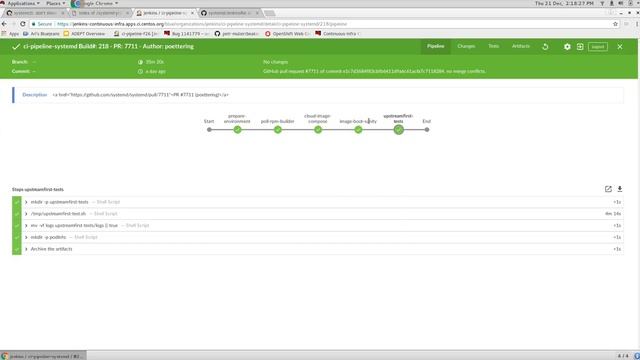Click the network icon in the system tray
The height and width of the screenshot is (360, 640).
point(602,3)
